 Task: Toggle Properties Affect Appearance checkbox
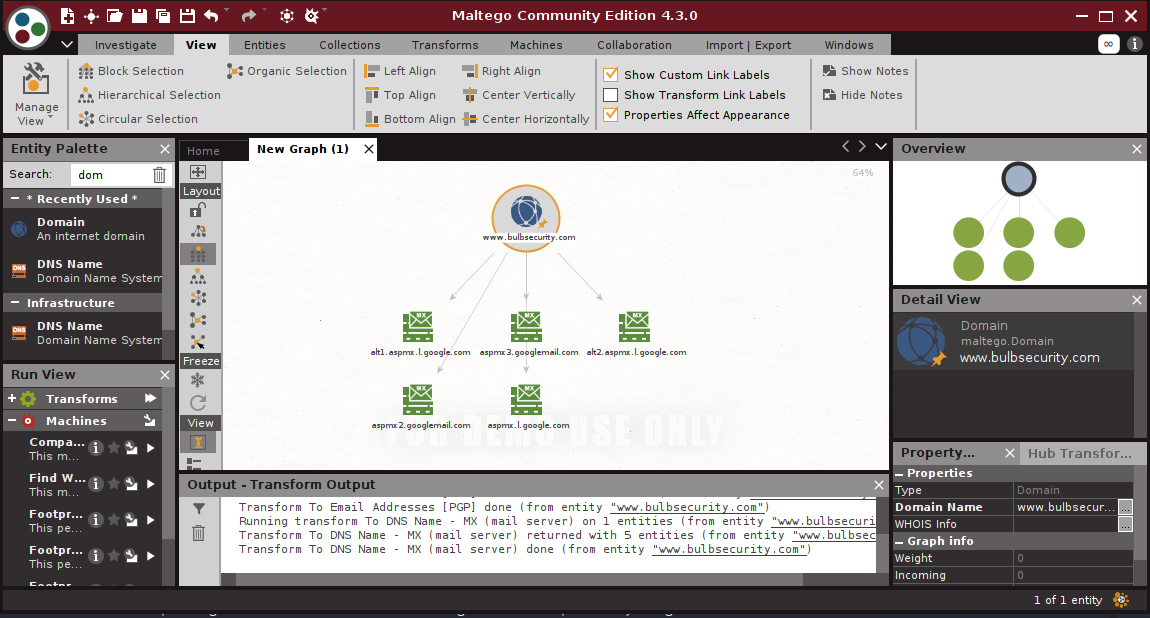pyautogui.click(x=610, y=115)
